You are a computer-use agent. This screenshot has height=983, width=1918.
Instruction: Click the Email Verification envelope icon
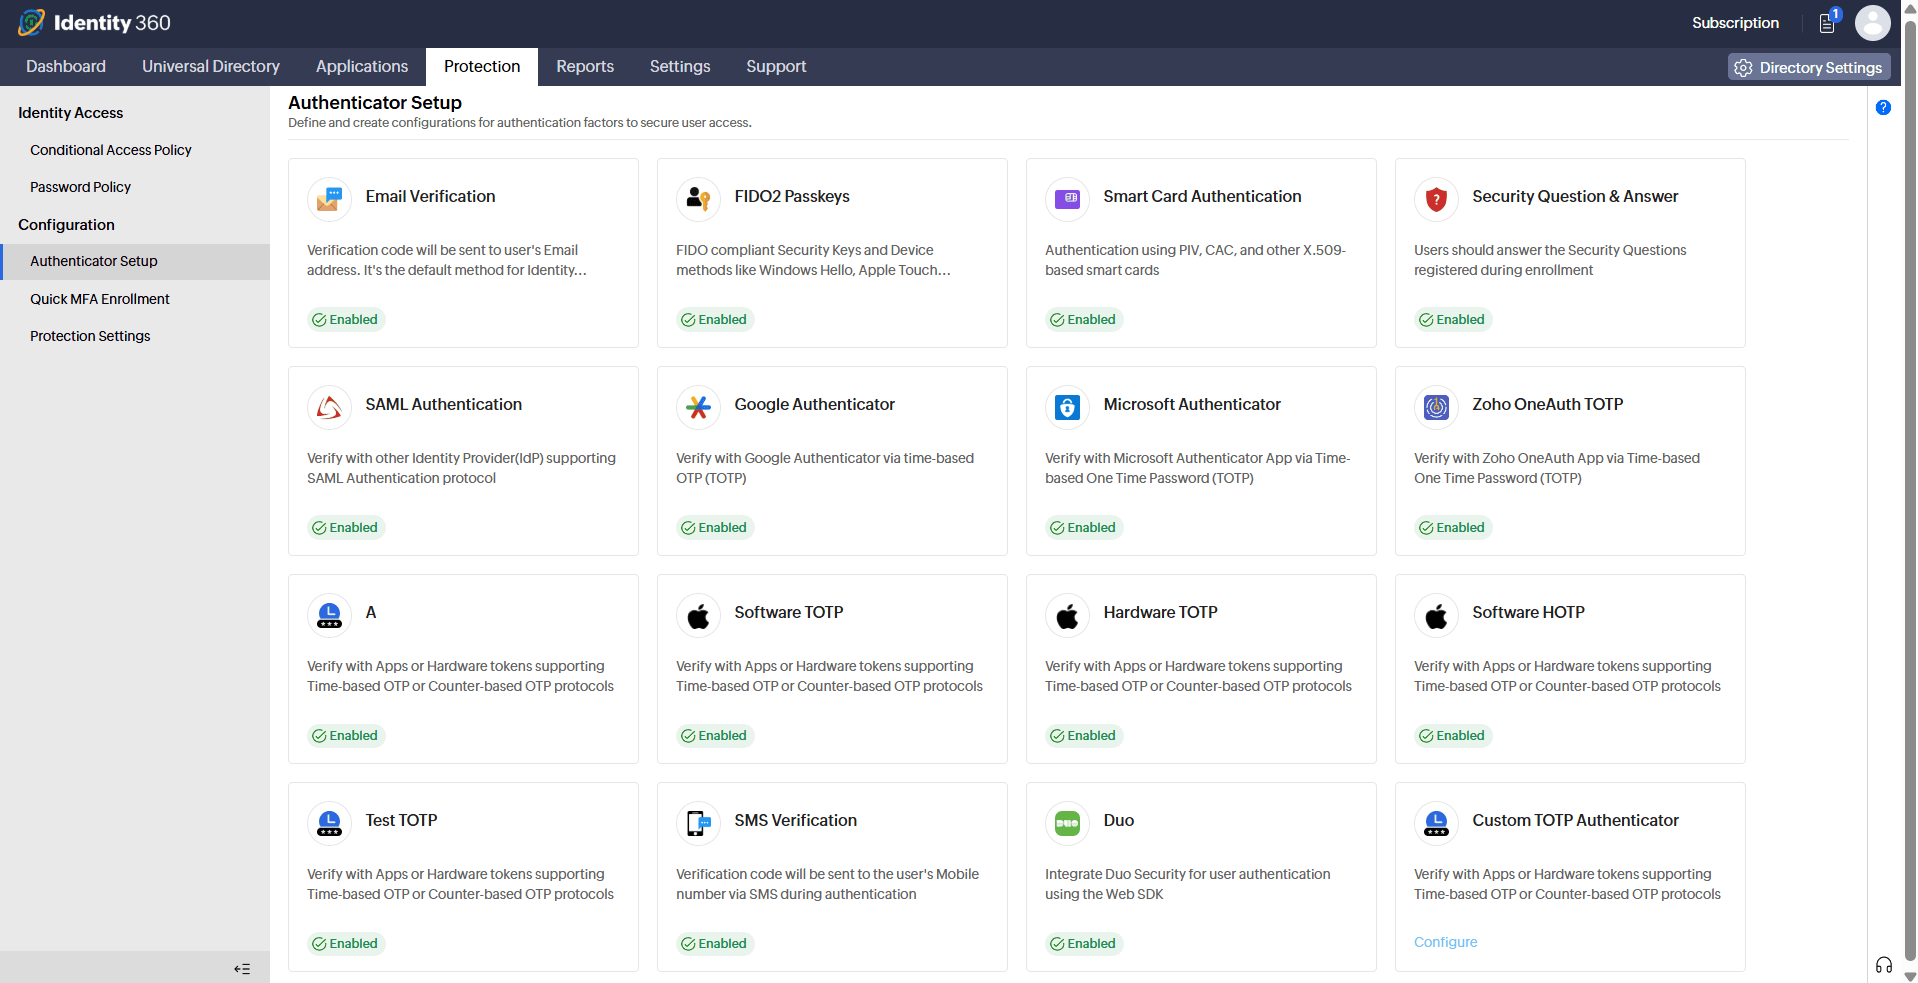click(x=329, y=199)
